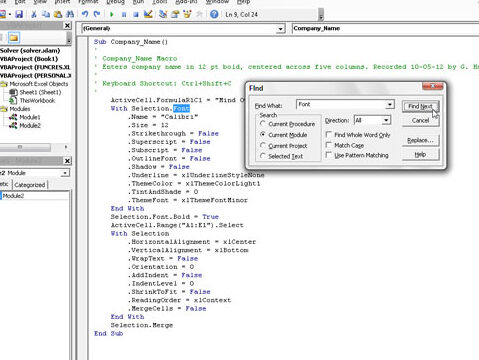Click the Replace... button
Viewport: 479px width, 360px height.
[420, 140]
